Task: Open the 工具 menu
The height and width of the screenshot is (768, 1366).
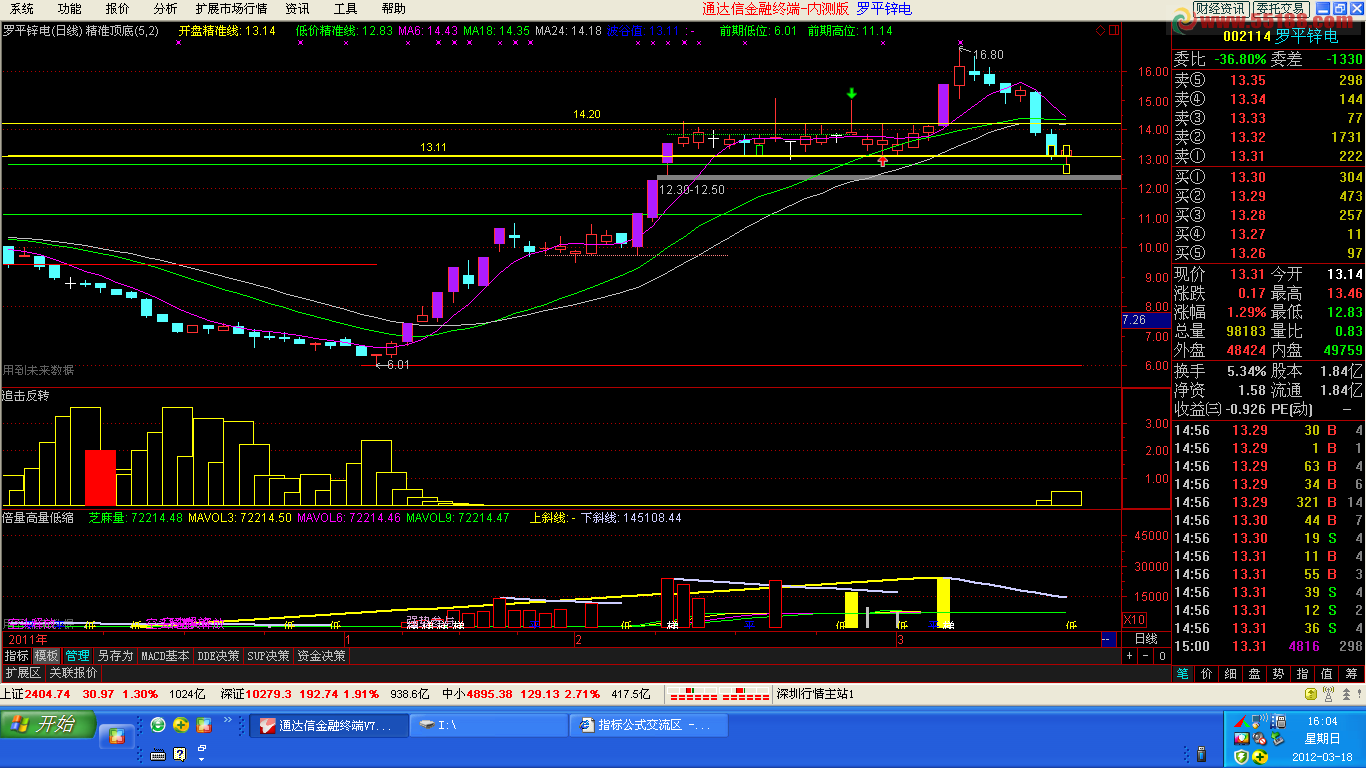Action: (x=346, y=8)
